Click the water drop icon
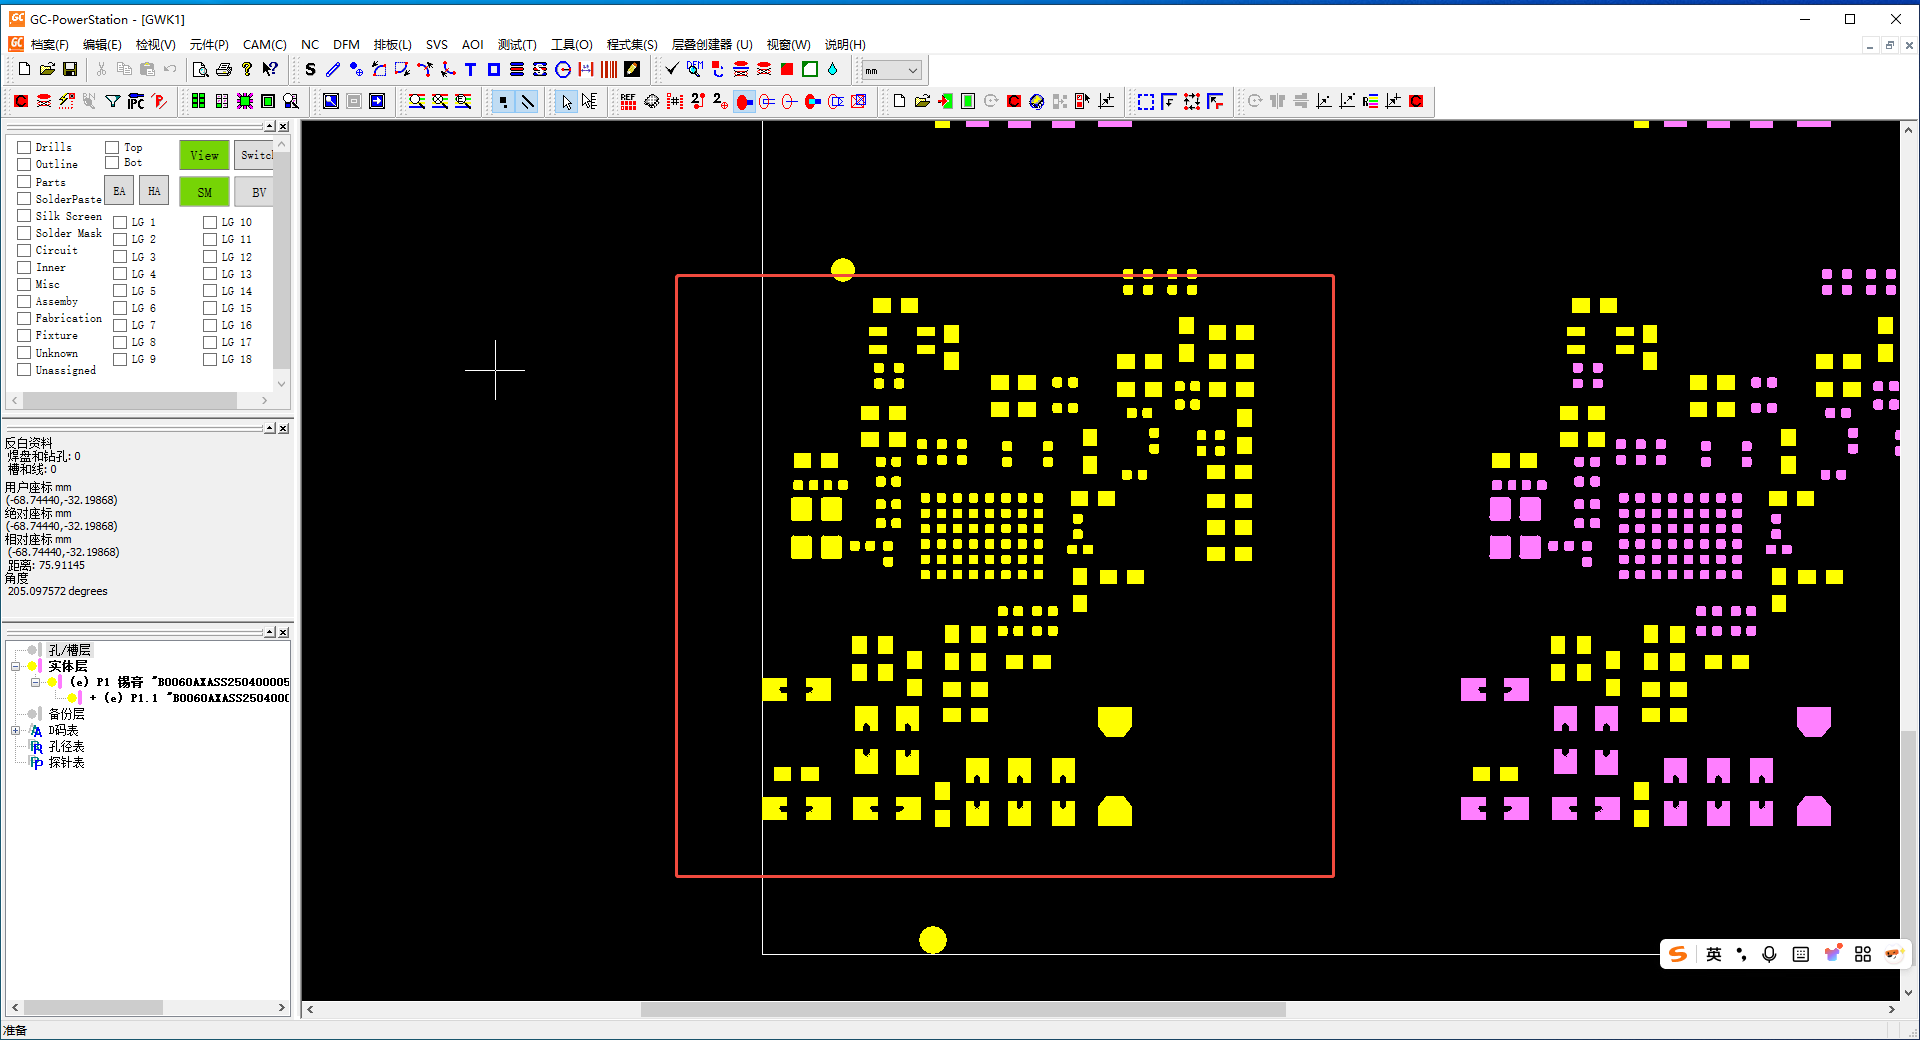This screenshot has height=1040, width=1920. click(832, 70)
